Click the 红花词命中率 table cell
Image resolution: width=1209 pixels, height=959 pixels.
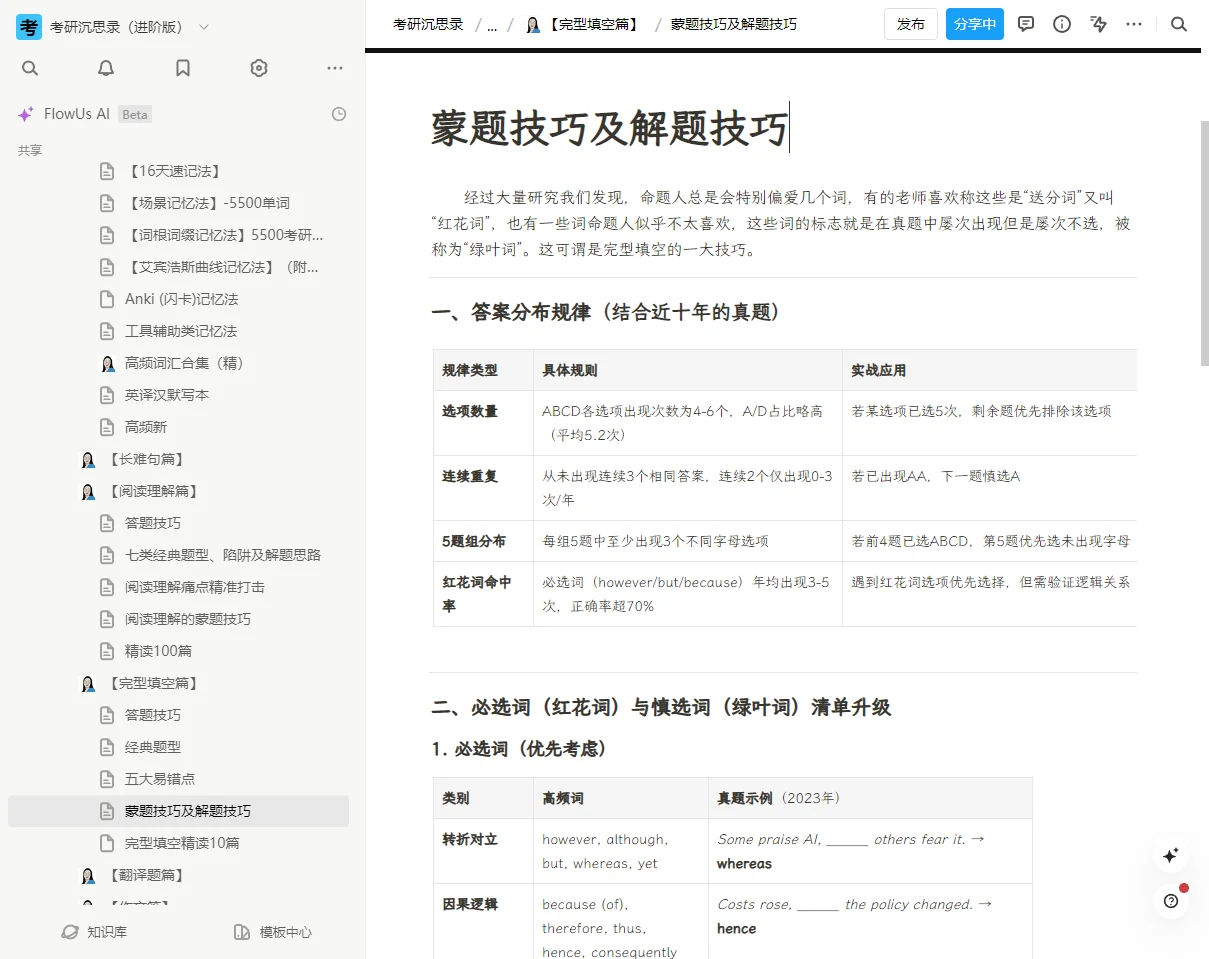pos(483,594)
